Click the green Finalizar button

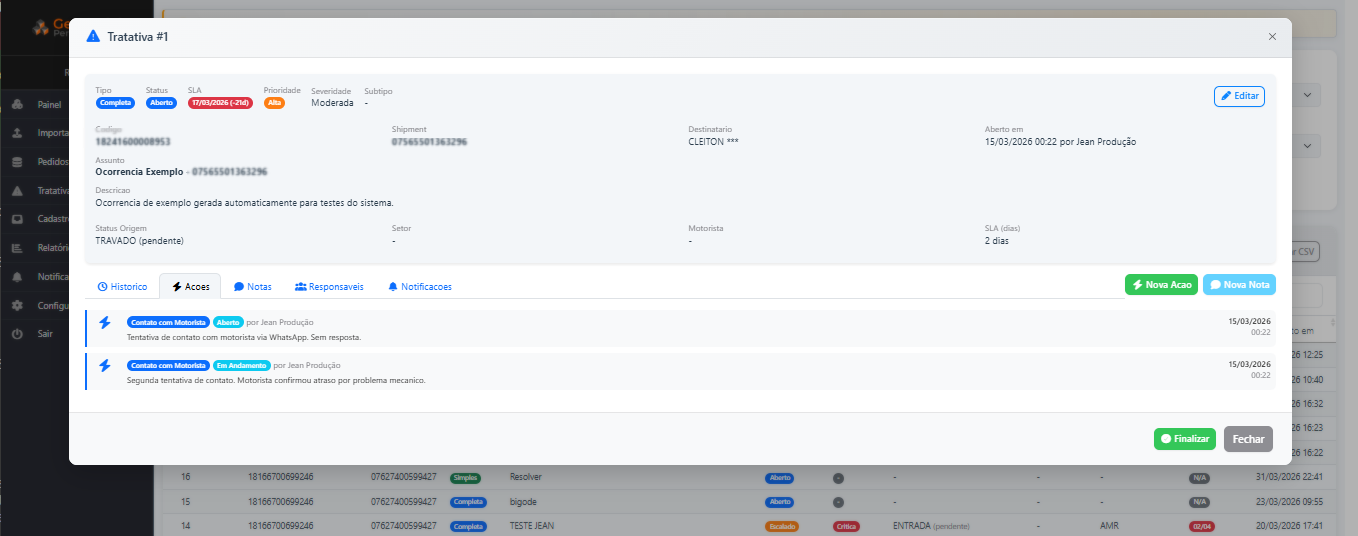click(1185, 439)
